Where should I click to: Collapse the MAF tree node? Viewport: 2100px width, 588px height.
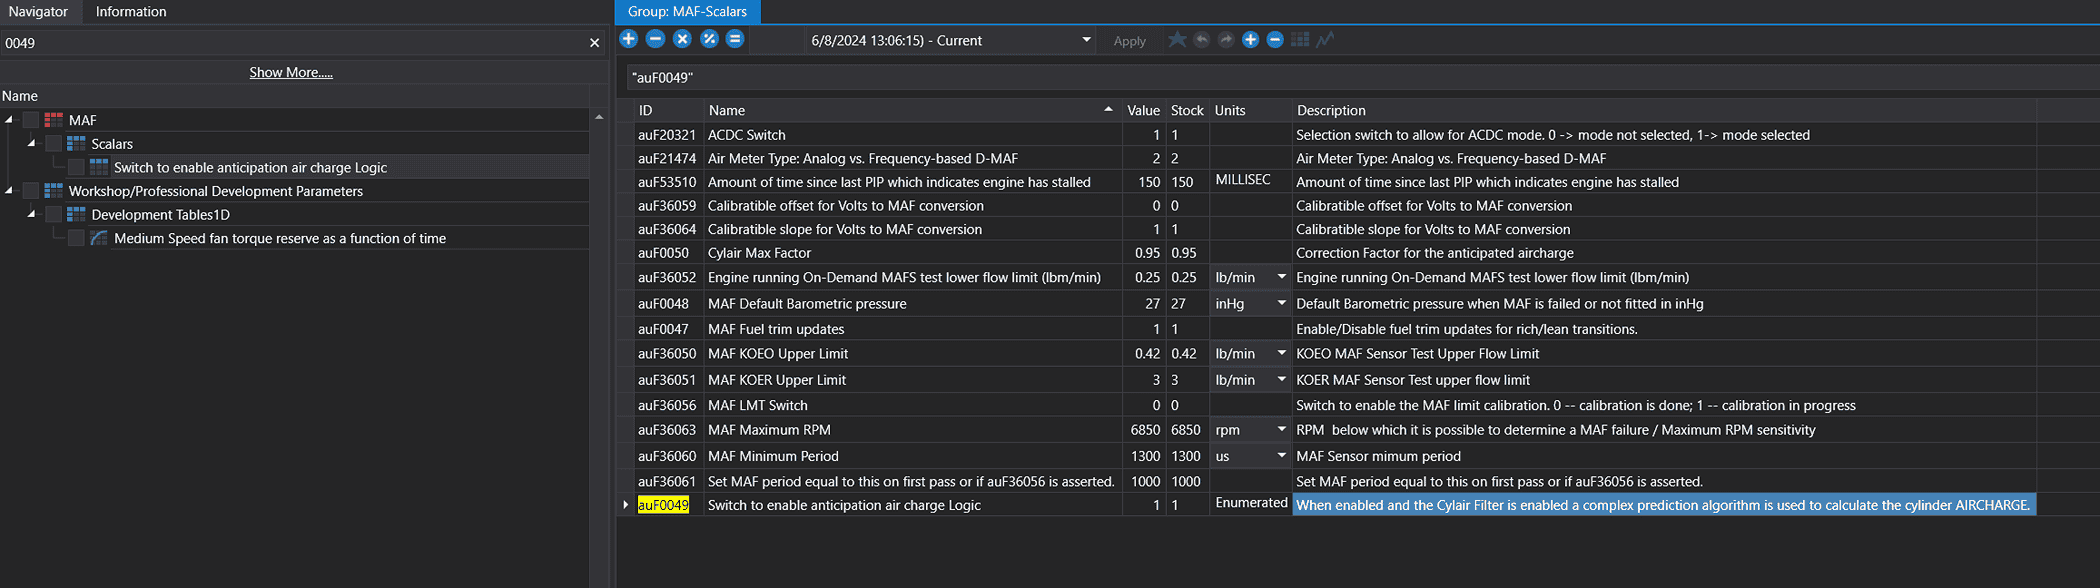10,120
